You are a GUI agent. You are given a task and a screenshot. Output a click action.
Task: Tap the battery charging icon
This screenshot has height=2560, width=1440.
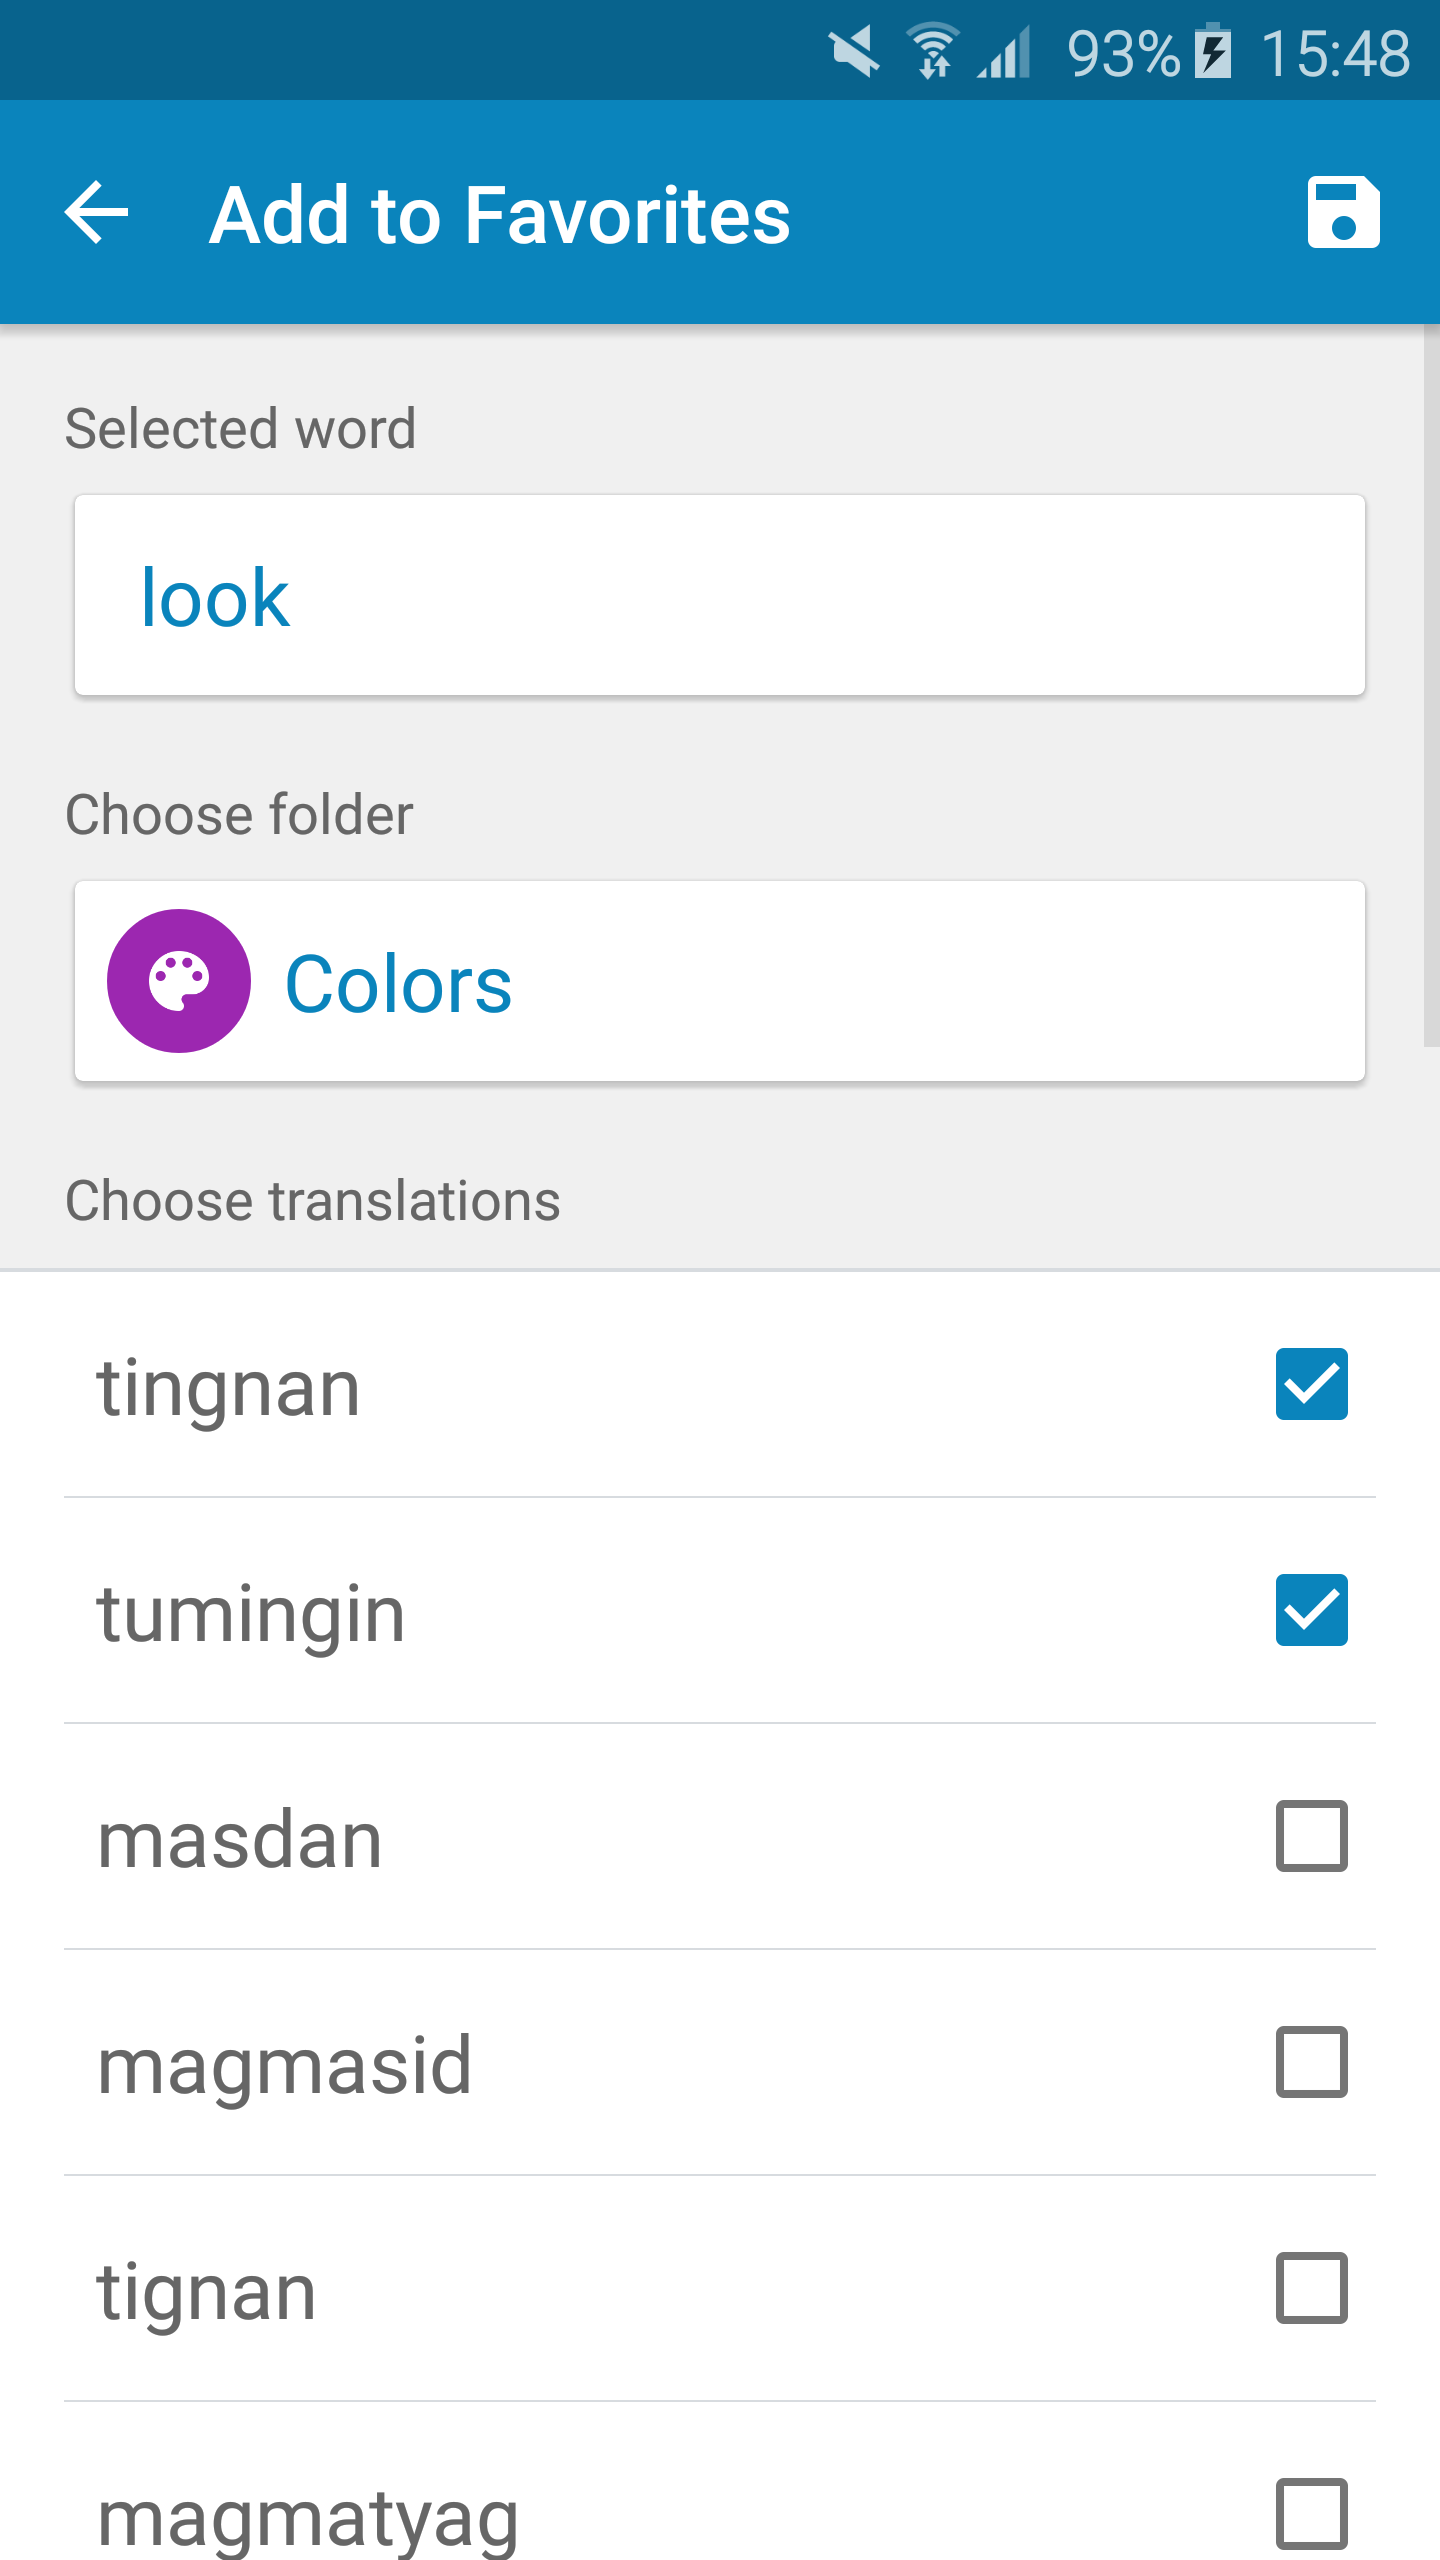click(1213, 52)
